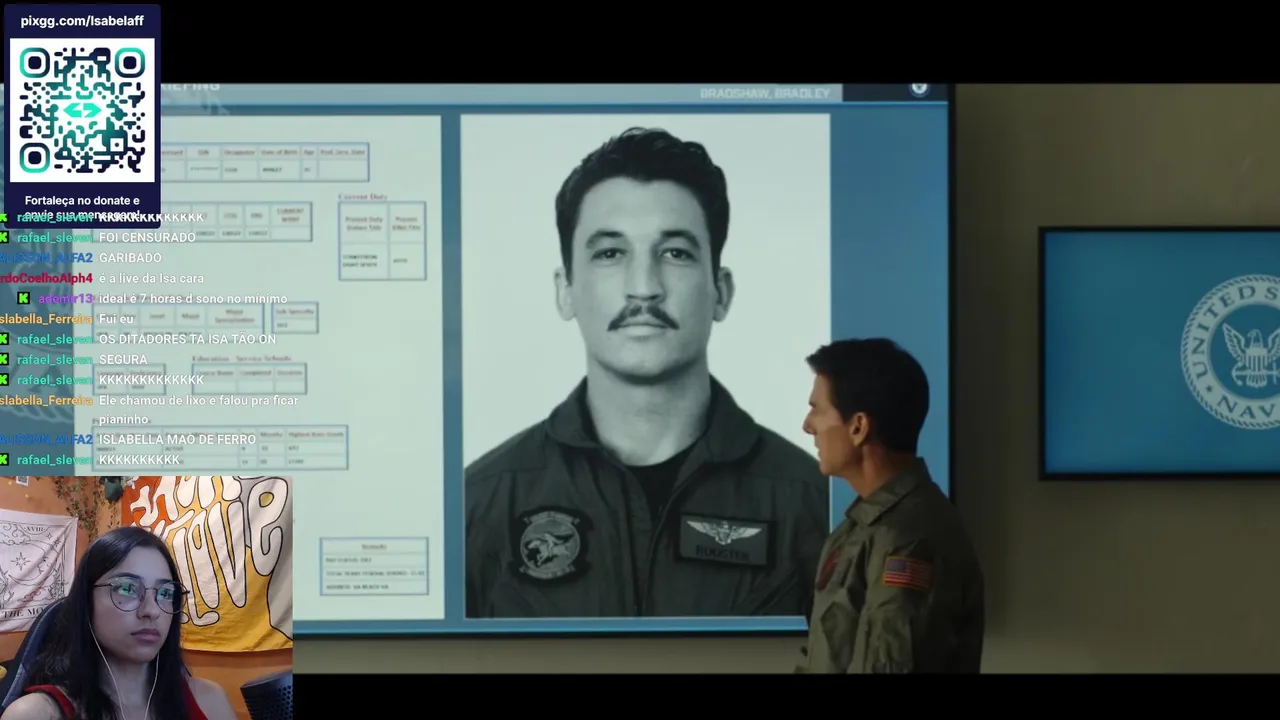Select the 'Fui eu' chat message
This screenshot has height=720, width=1280.
[x=116, y=319]
